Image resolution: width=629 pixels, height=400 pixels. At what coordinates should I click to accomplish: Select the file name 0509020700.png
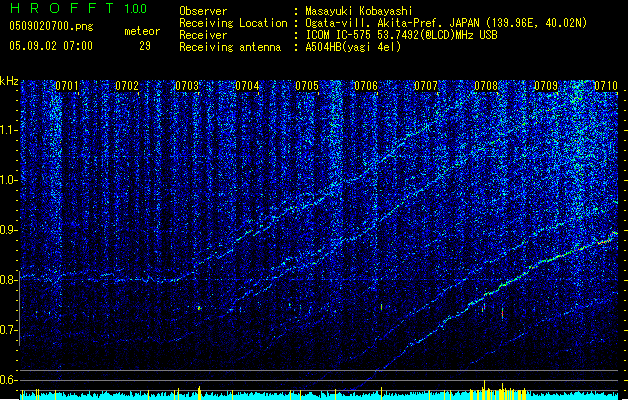coord(51,26)
